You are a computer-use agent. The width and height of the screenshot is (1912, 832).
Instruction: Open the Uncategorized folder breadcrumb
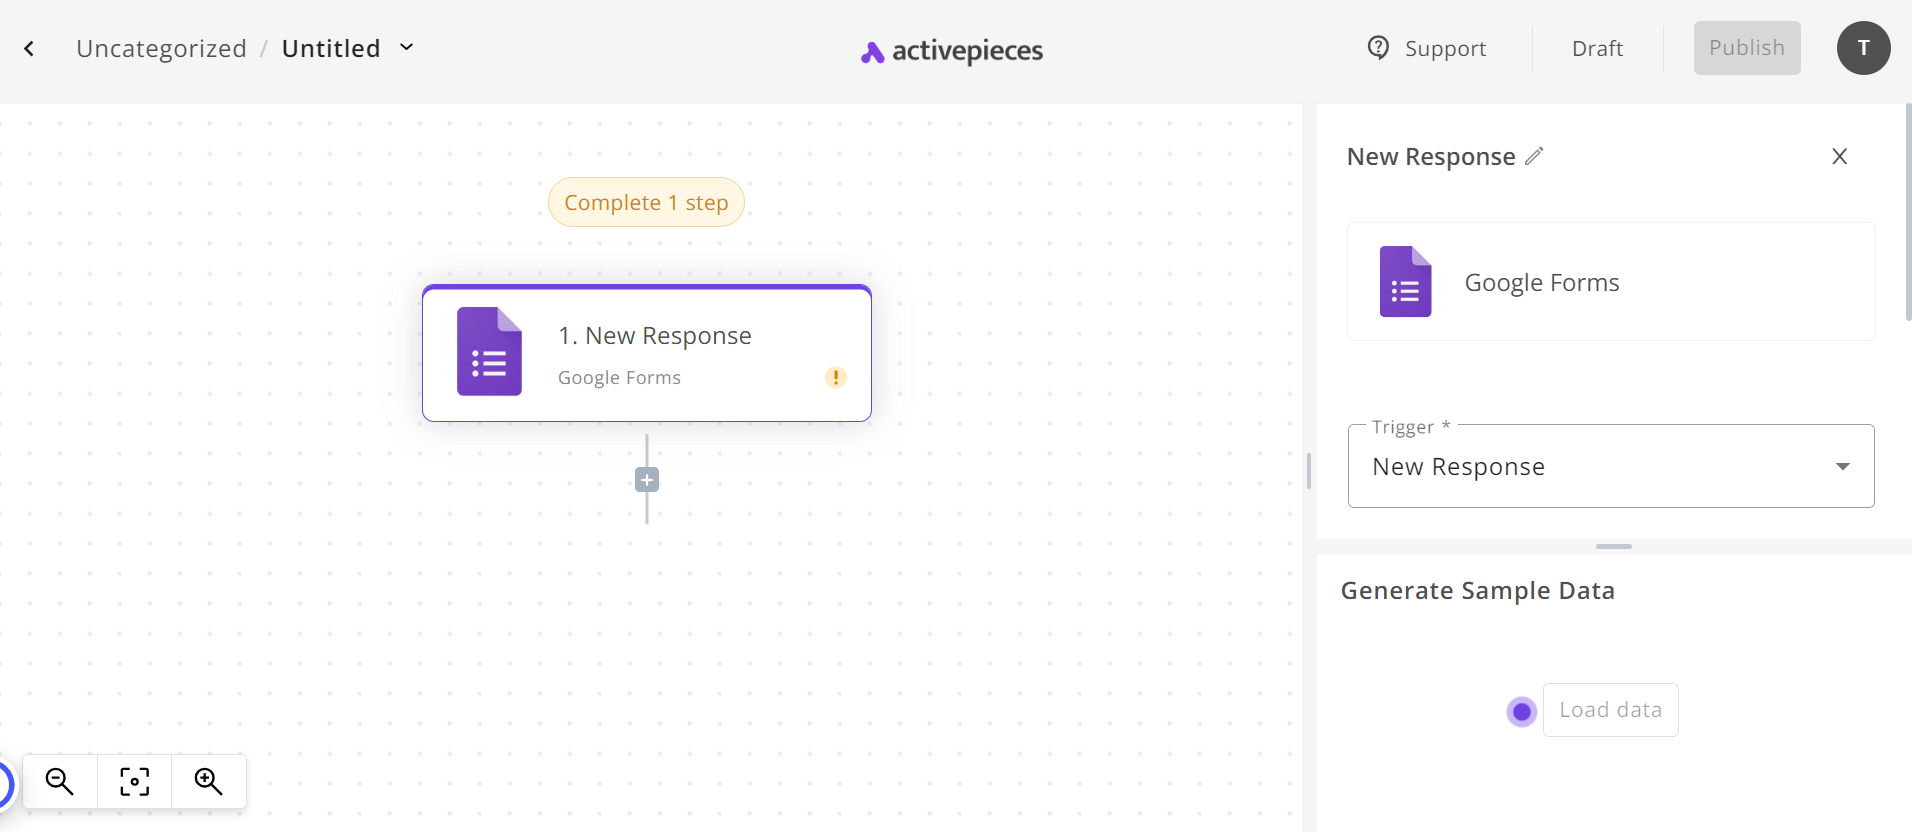[x=161, y=48]
